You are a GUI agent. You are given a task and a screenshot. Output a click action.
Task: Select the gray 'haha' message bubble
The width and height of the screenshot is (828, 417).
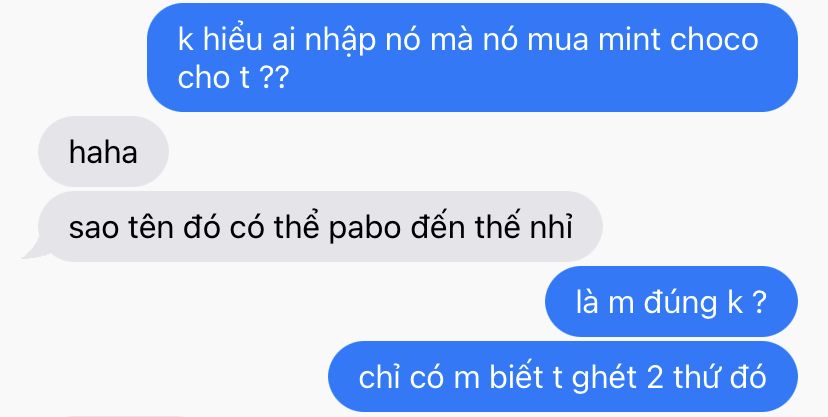pyautogui.click(x=104, y=151)
